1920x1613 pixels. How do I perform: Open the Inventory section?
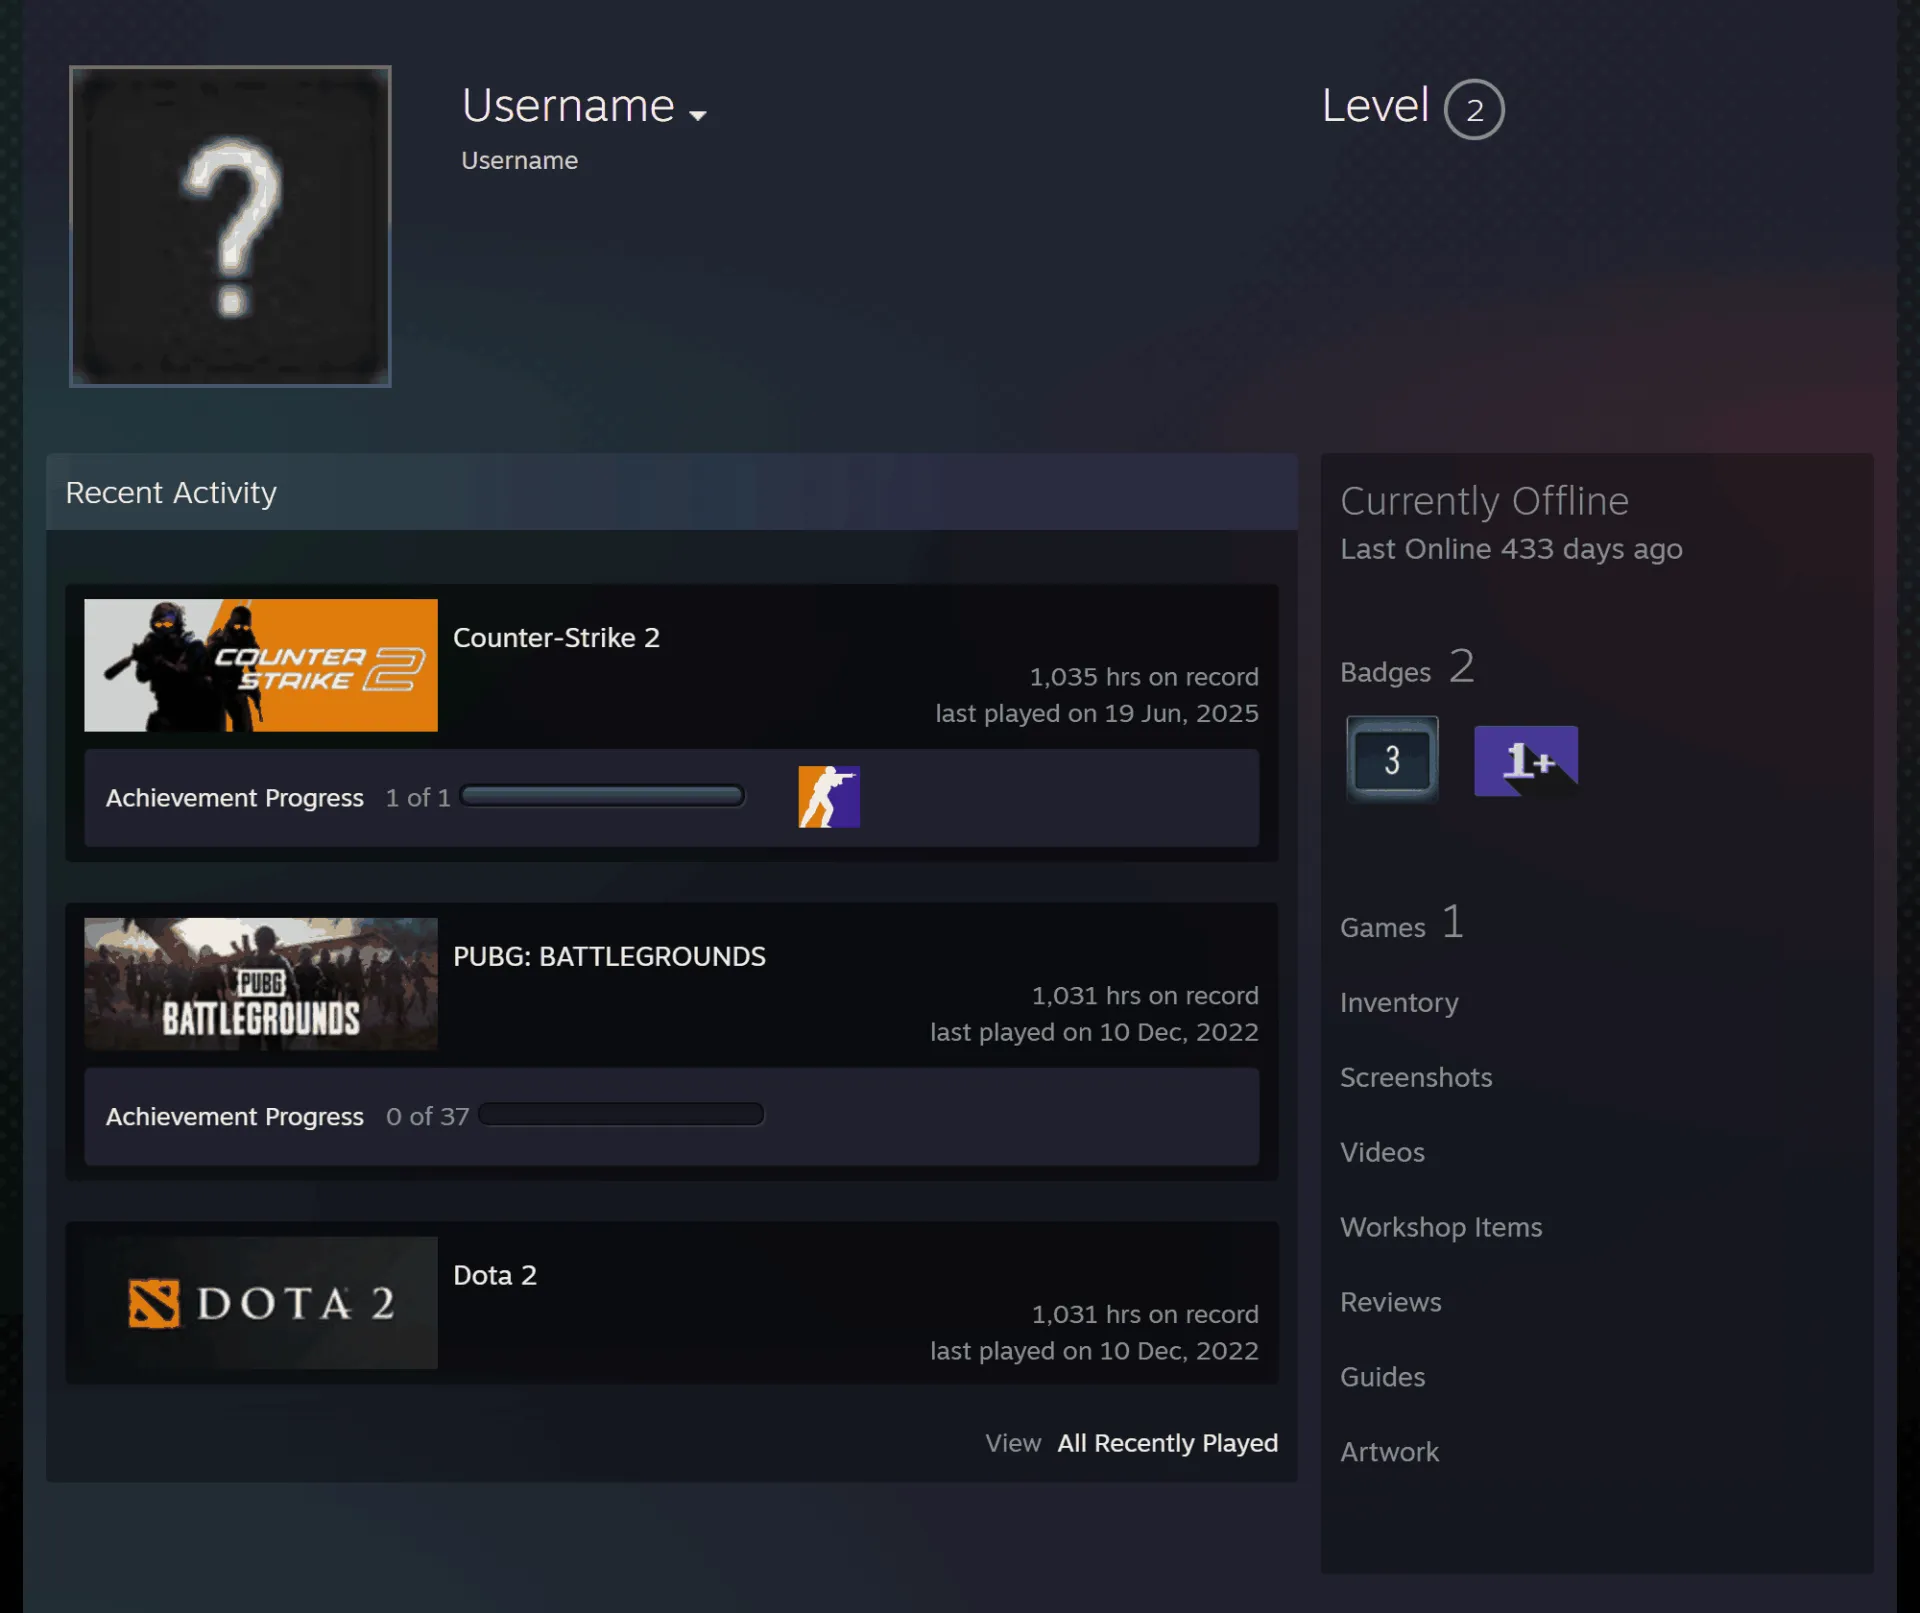pyautogui.click(x=1399, y=1002)
